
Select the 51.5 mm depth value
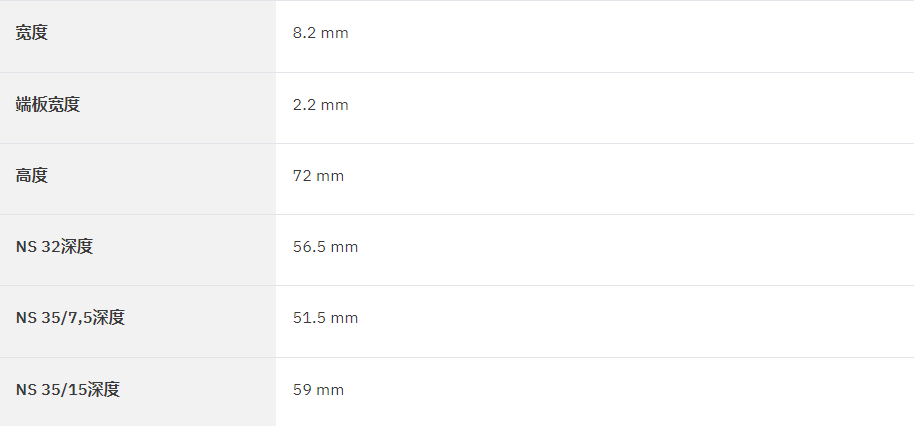click(x=325, y=318)
